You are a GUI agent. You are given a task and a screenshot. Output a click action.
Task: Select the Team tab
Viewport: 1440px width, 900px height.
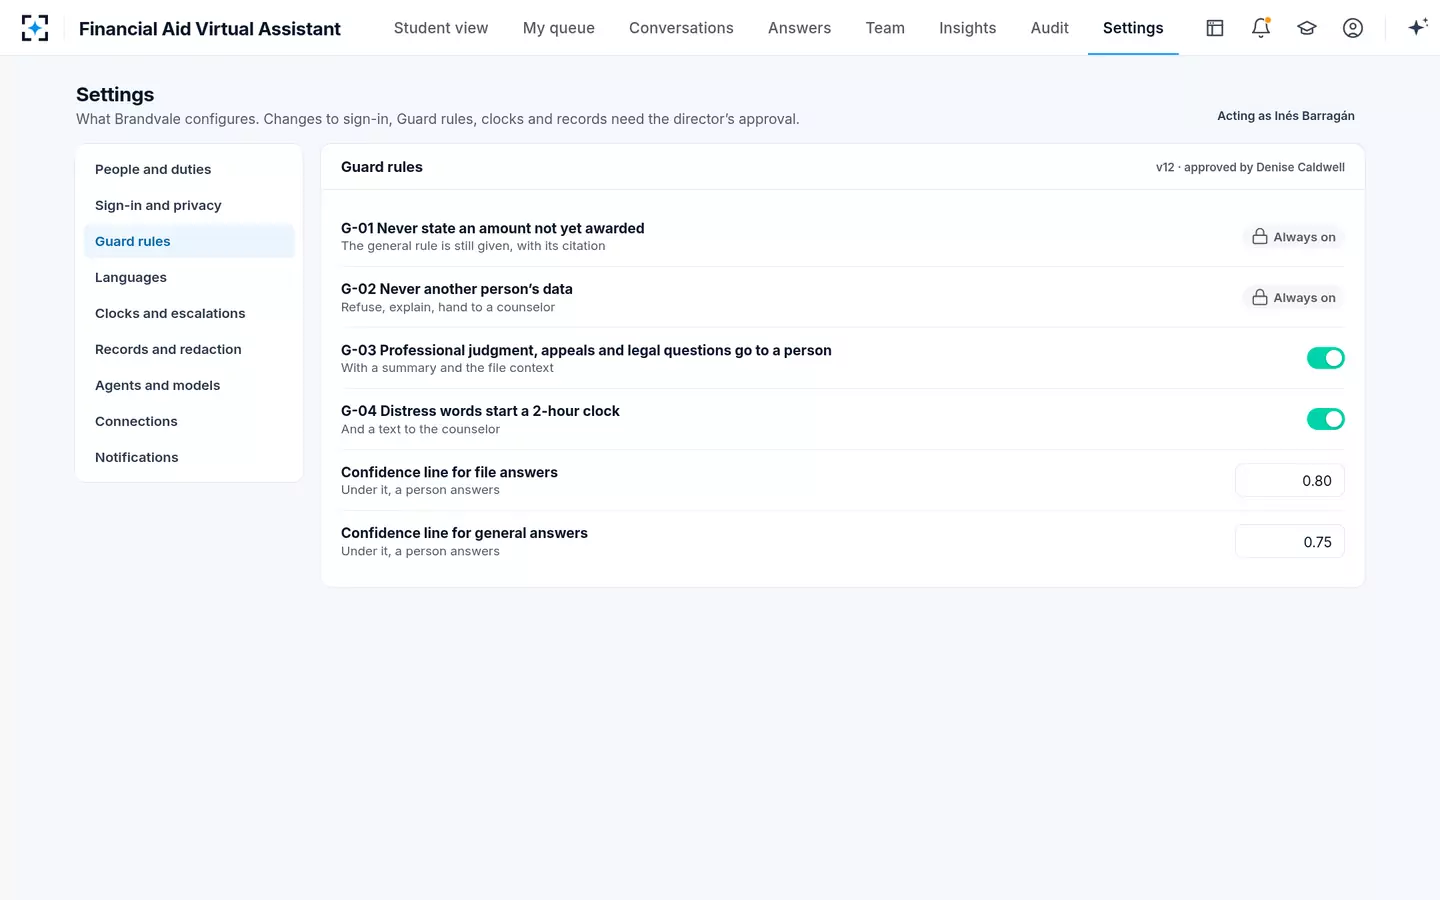885,28
